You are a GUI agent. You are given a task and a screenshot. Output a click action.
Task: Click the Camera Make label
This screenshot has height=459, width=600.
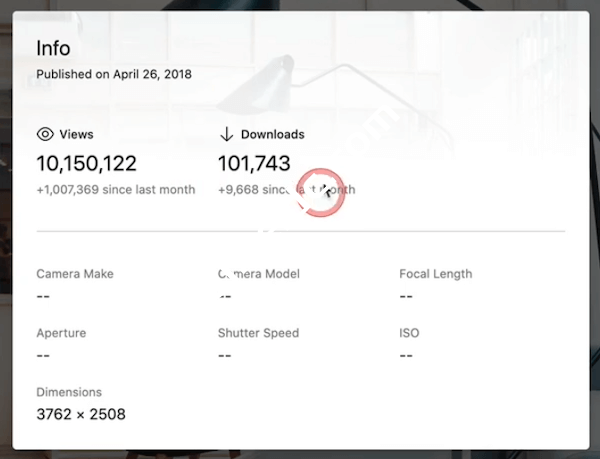point(75,274)
